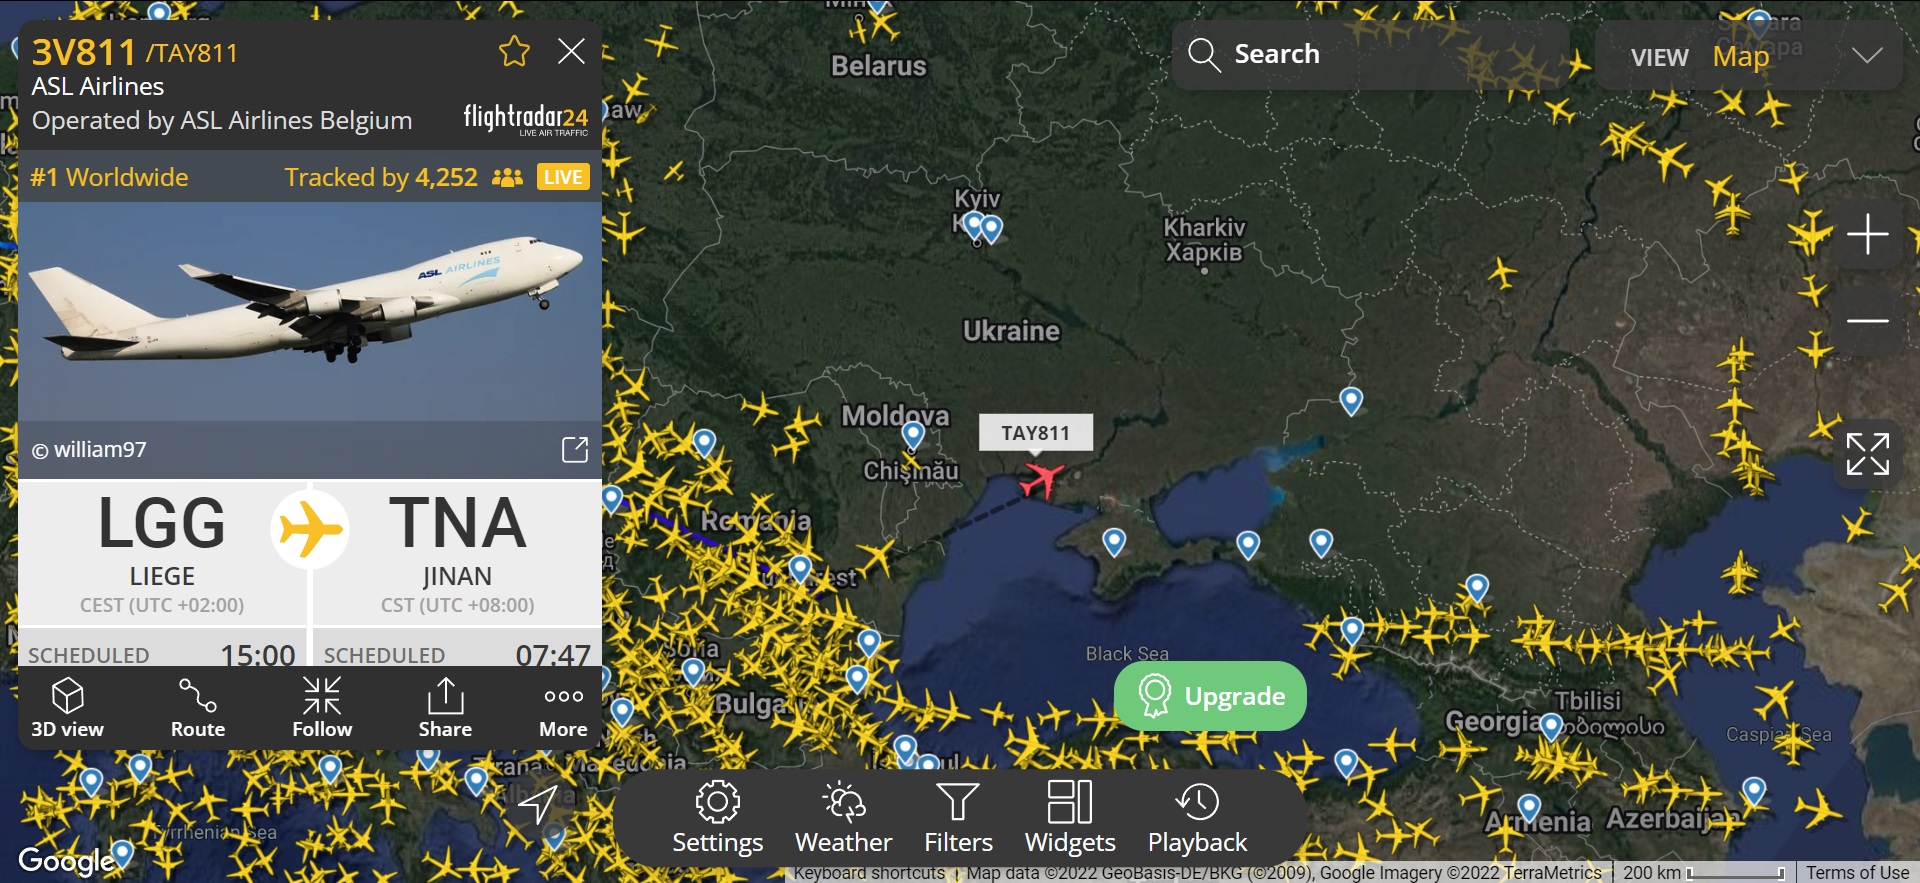
Task: Follow the selected aircraft
Action: pos(322,708)
